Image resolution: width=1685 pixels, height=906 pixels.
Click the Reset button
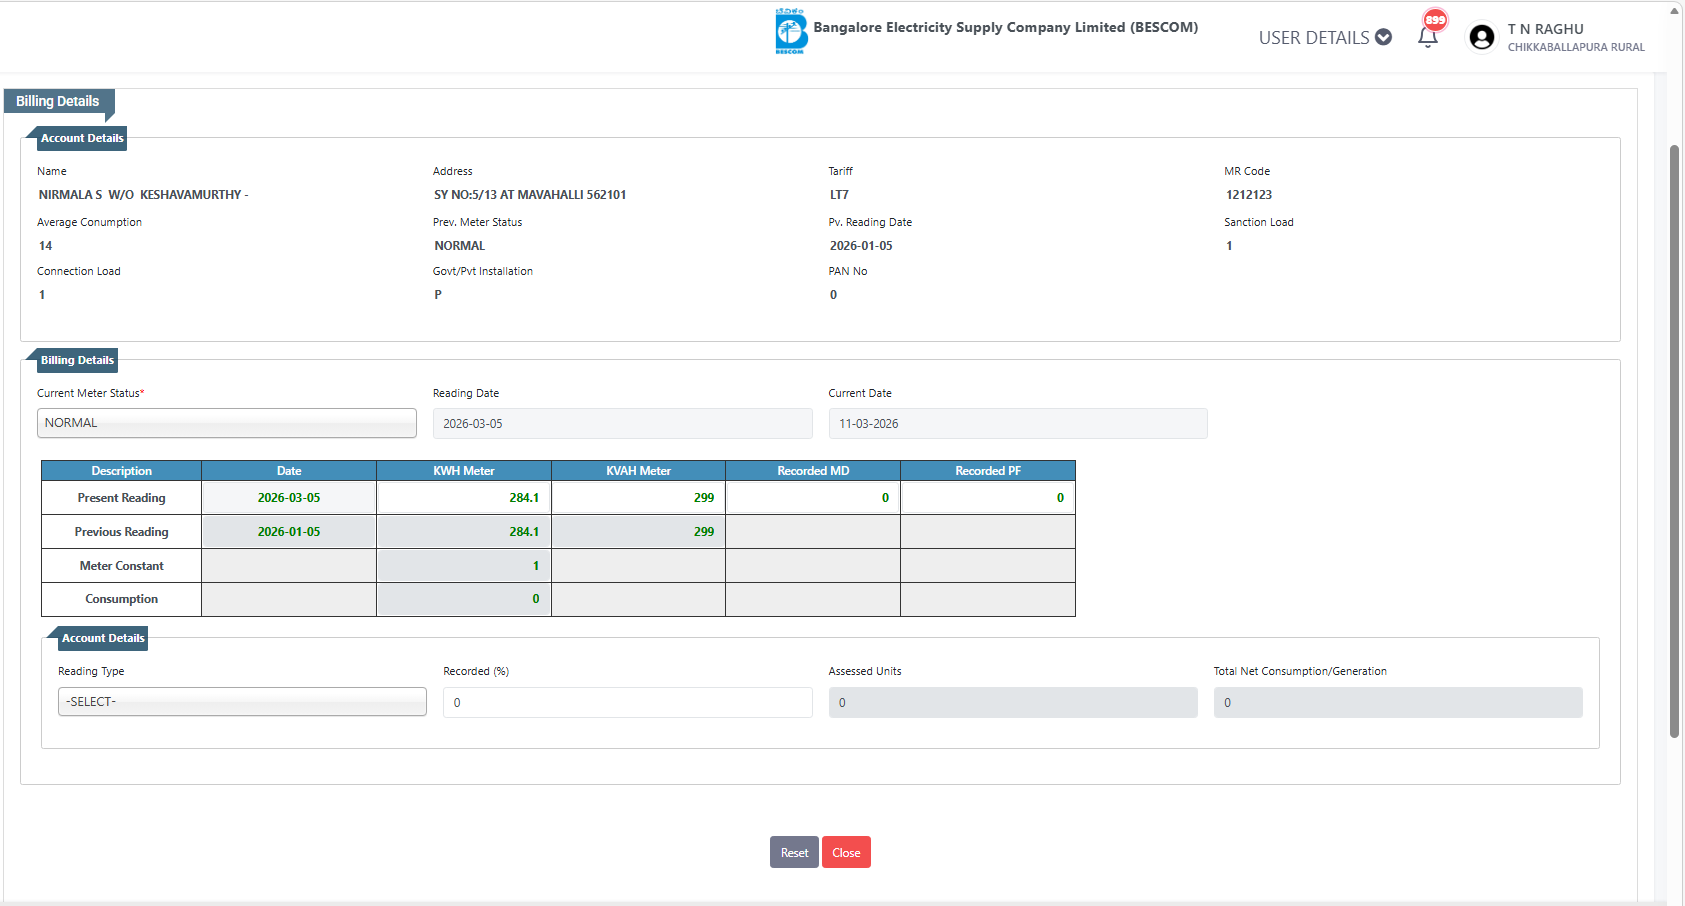tap(794, 852)
